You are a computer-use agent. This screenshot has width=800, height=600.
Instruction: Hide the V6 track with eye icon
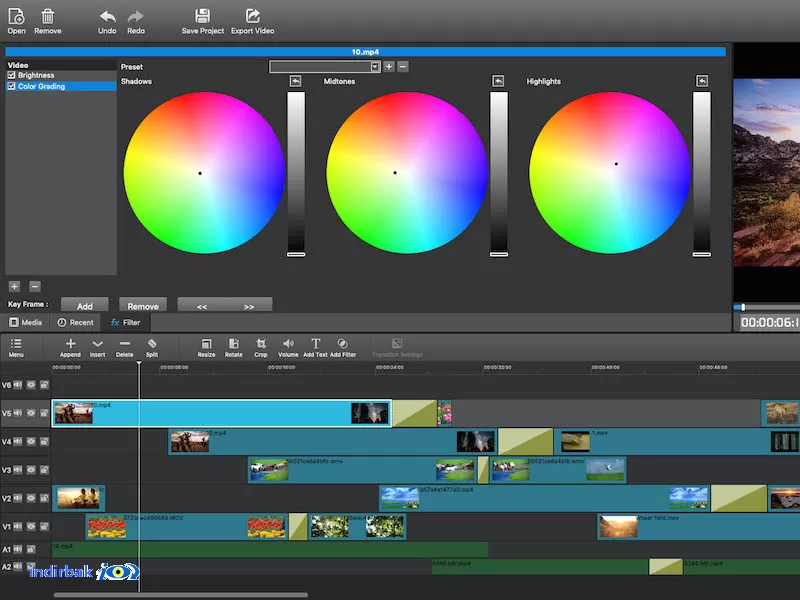(x=31, y=385)
